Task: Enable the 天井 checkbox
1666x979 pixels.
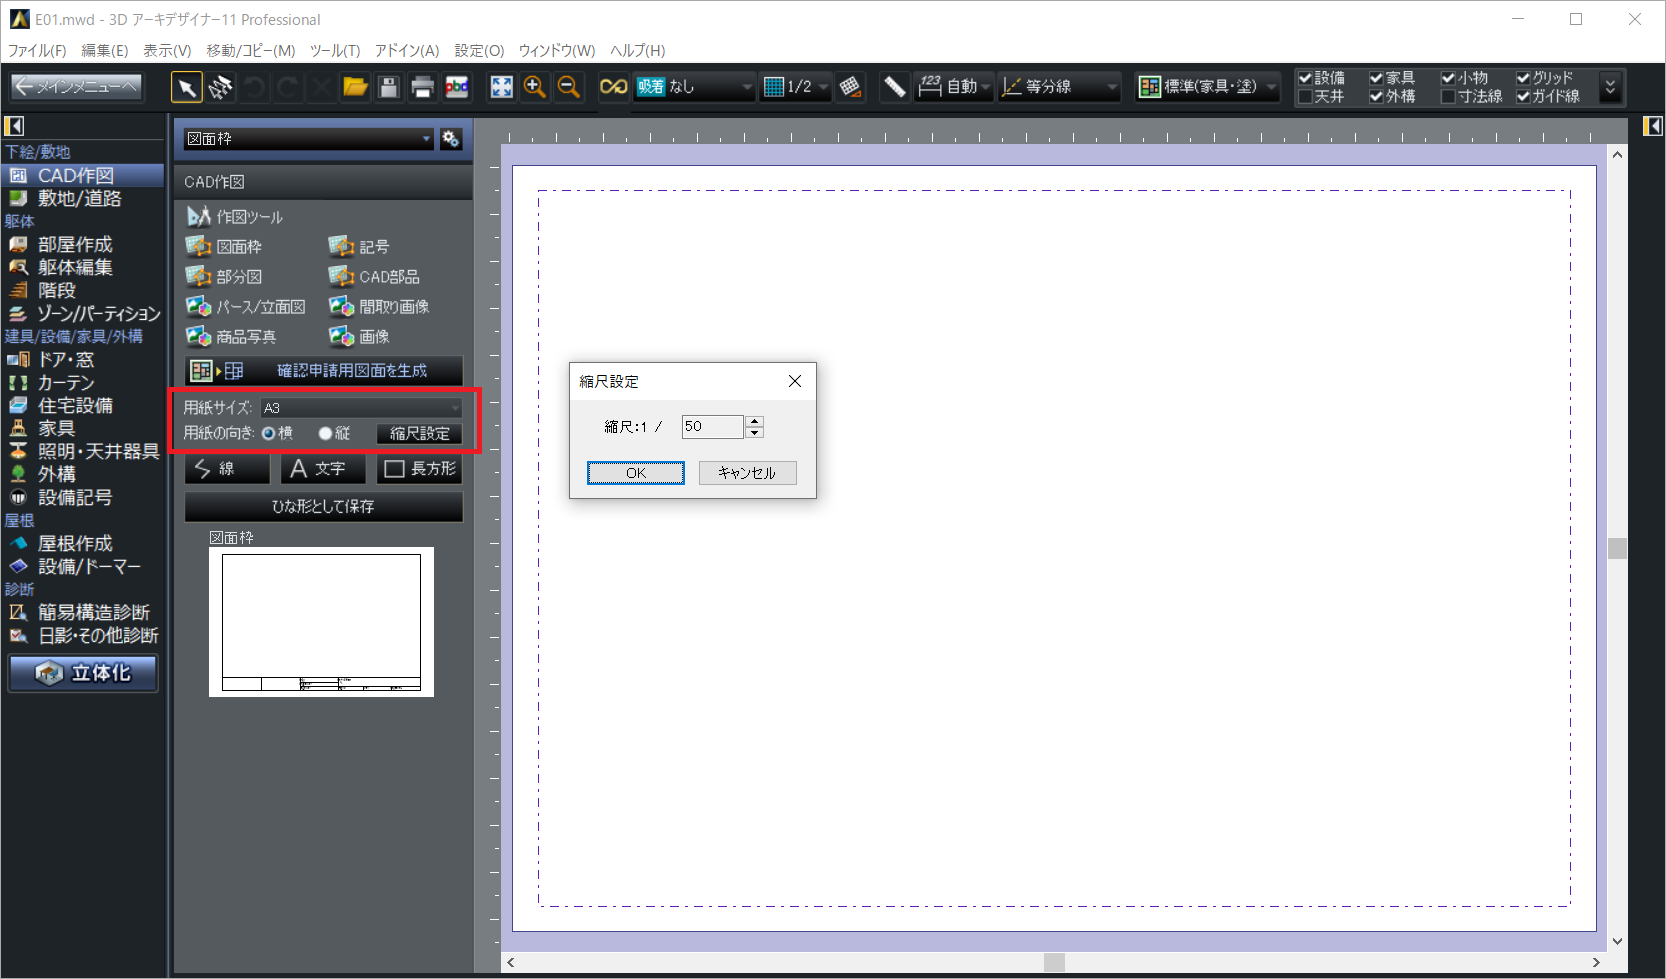Action: [x=1305, y=97]
